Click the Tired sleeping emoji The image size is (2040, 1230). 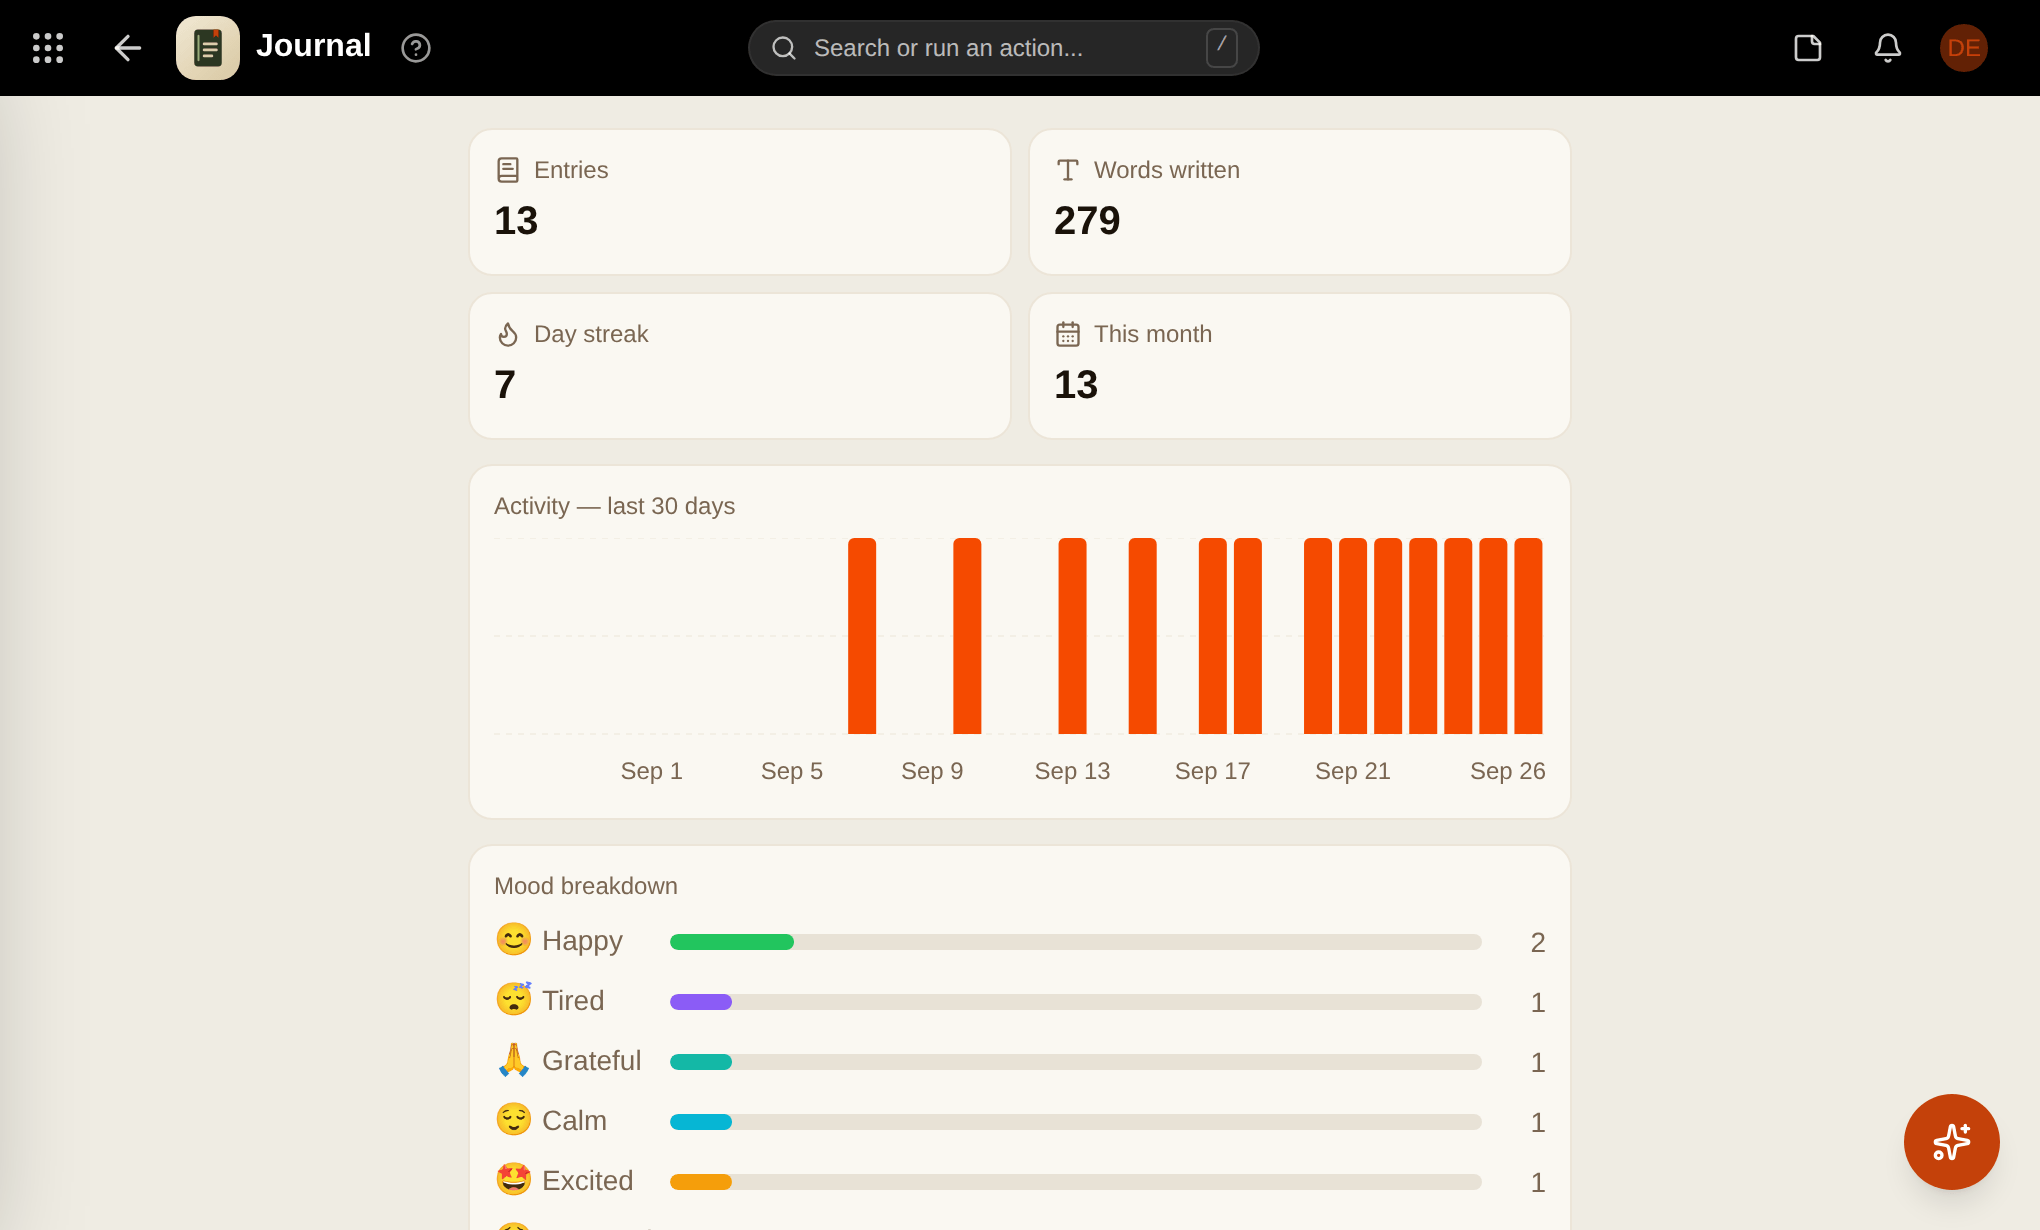point(514,1000)
